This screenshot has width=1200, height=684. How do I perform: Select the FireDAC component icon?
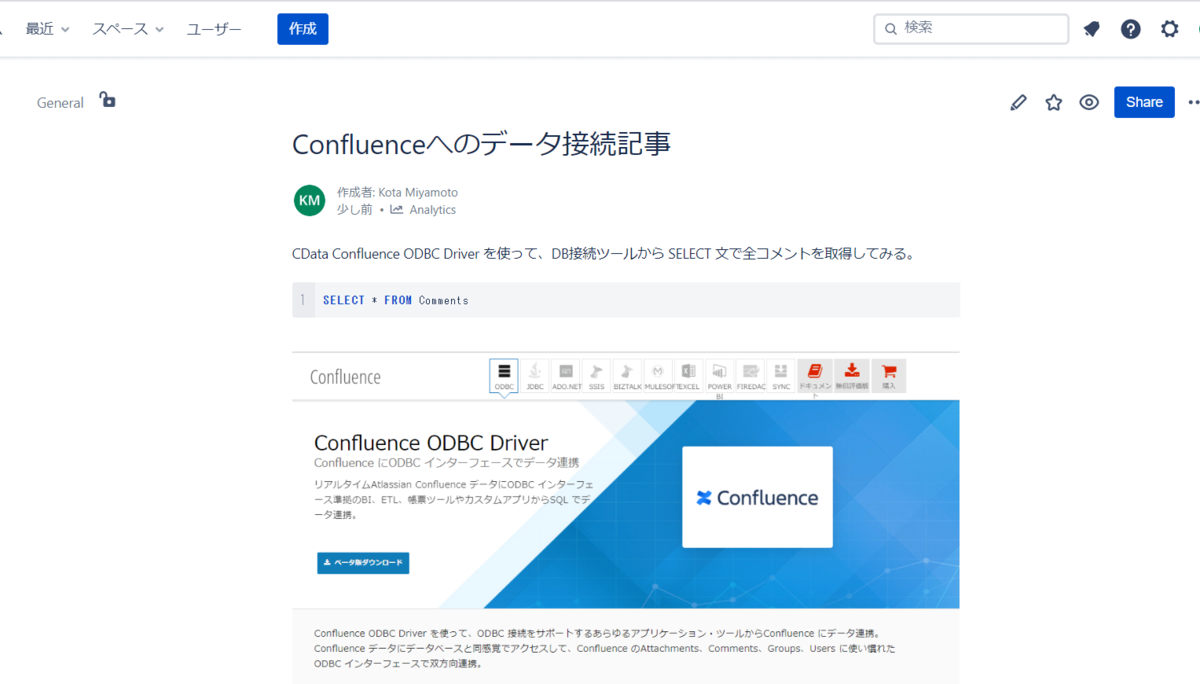(x=751, y=376)
